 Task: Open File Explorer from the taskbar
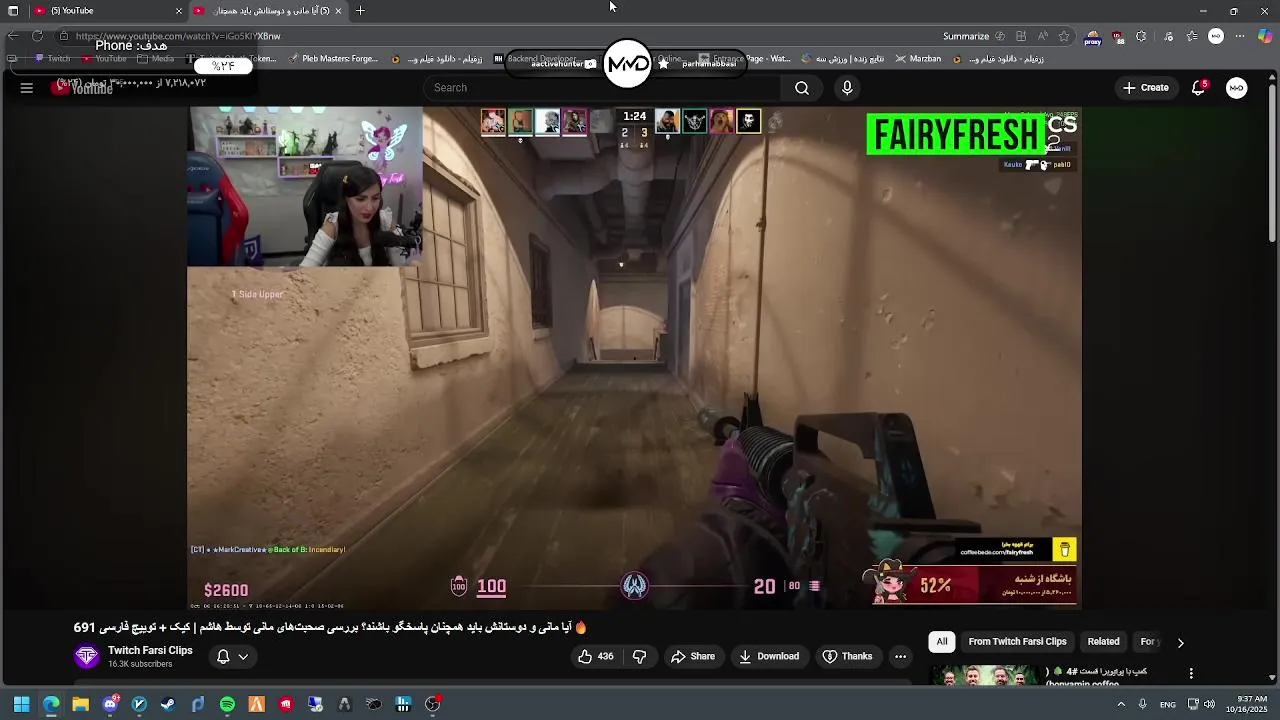tap(80, 704)
